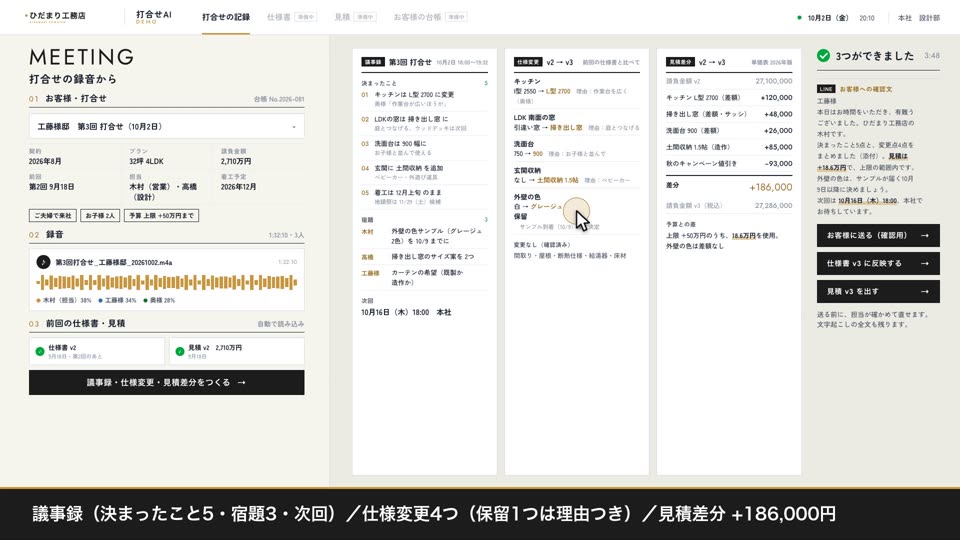Click the 自動で読み込み label
Screen dimensions: 960x540
(280, 324)
